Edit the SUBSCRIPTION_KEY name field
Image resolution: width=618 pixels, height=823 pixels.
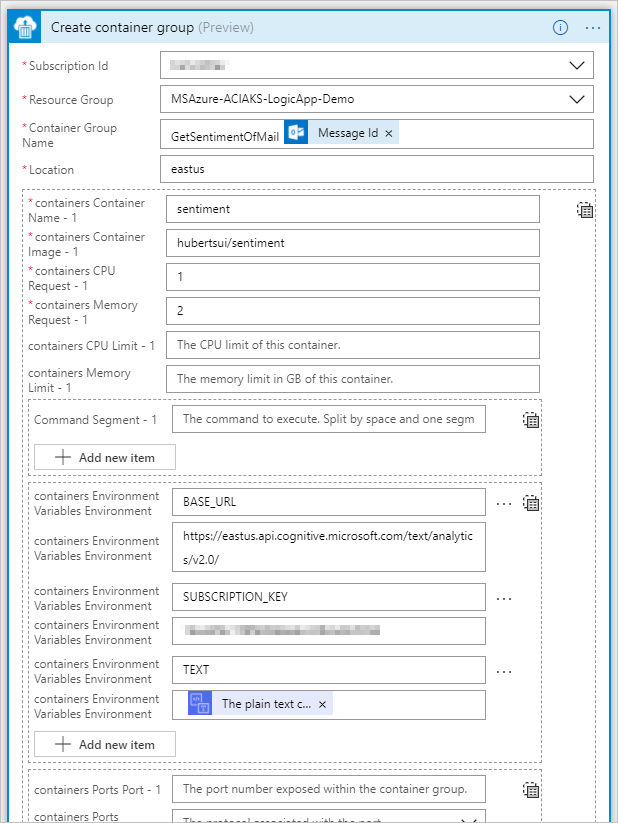[329, 597]
